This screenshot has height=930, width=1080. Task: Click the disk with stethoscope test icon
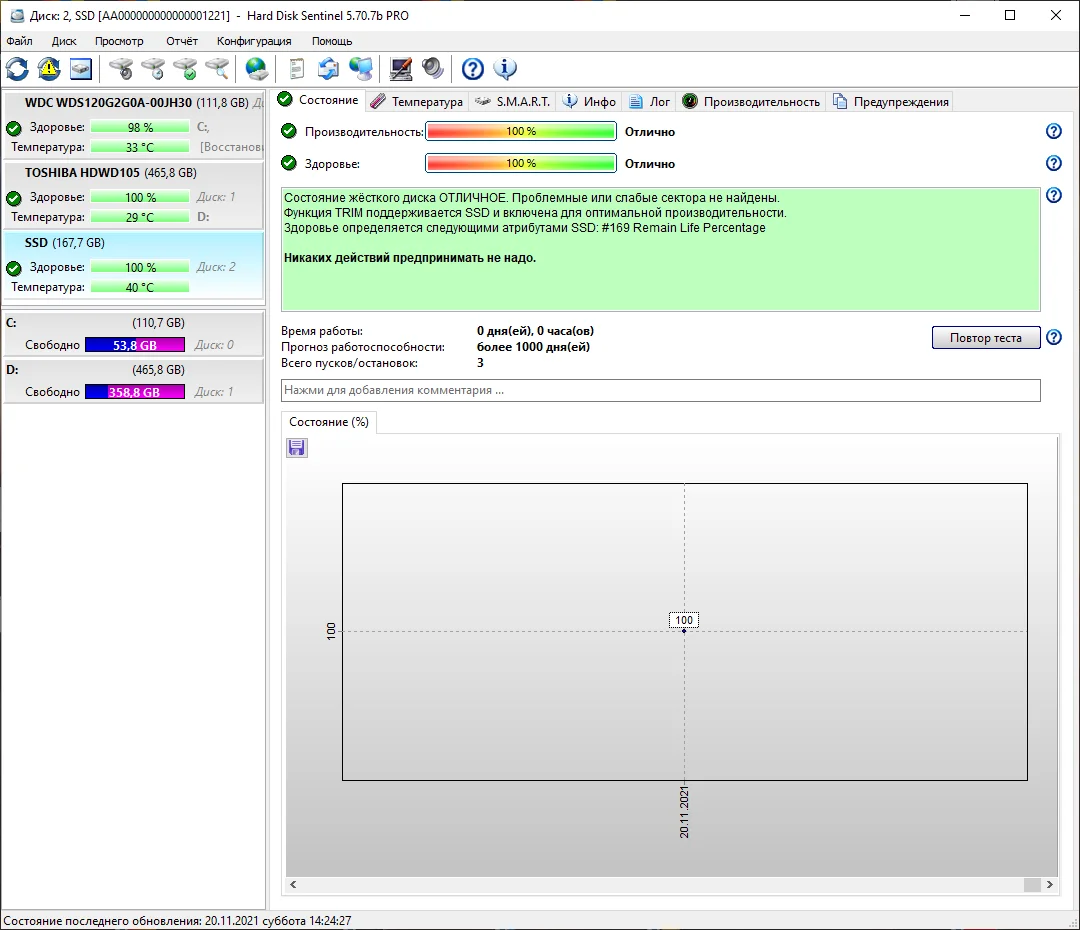click(121, 69)
